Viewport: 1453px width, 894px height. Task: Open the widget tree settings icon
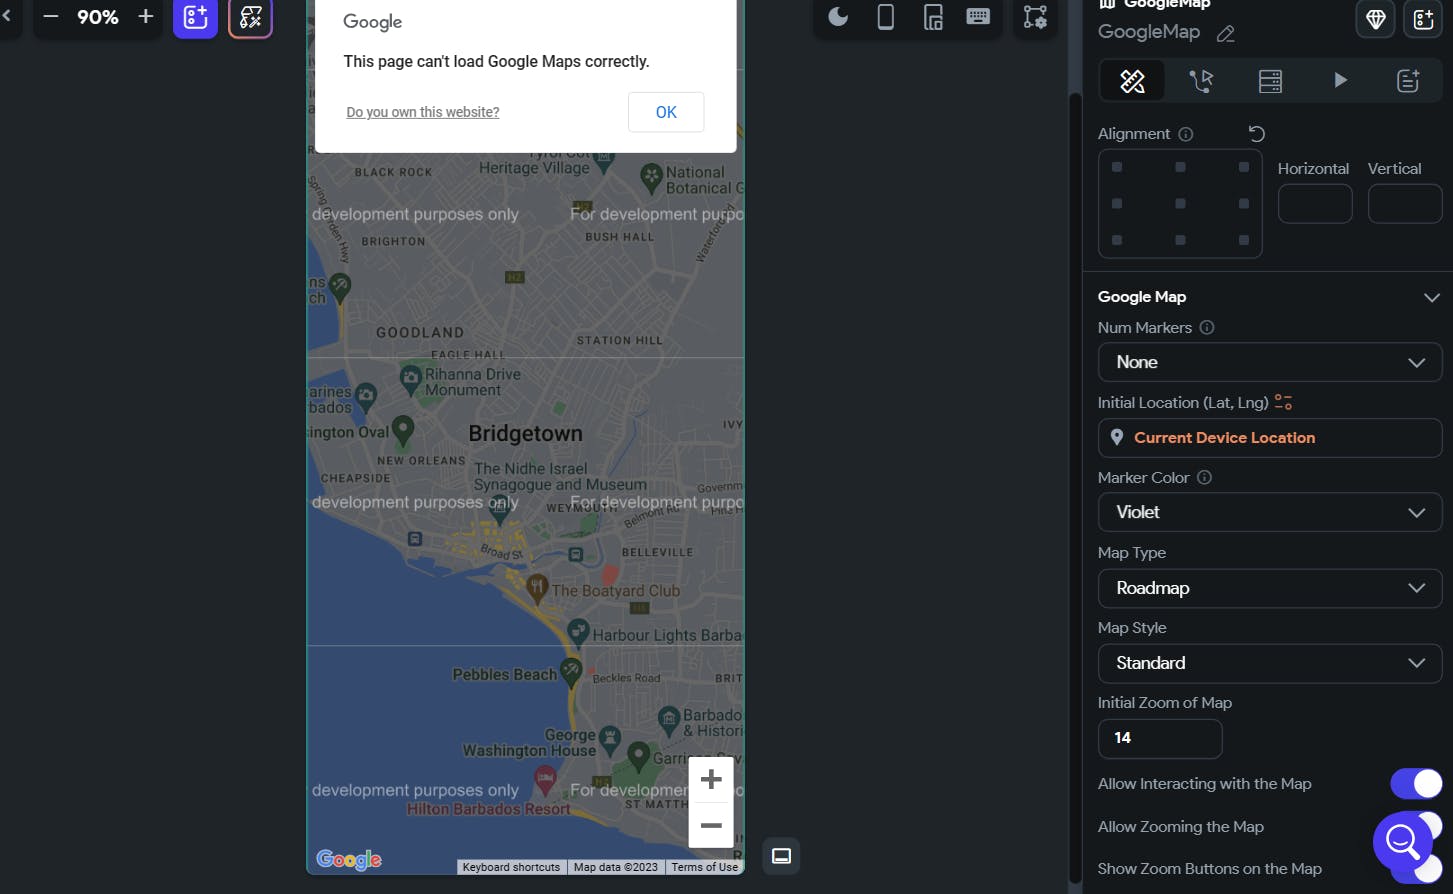(1035, 17)
